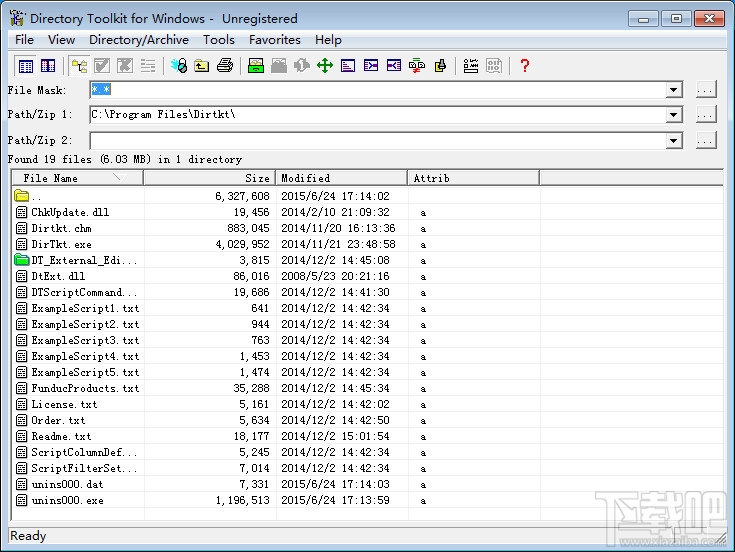Image resolution: width=735 pixels, height=552 pixels.
Task: Click the Path/Zip 2 input field
Action: pos(378,140)
